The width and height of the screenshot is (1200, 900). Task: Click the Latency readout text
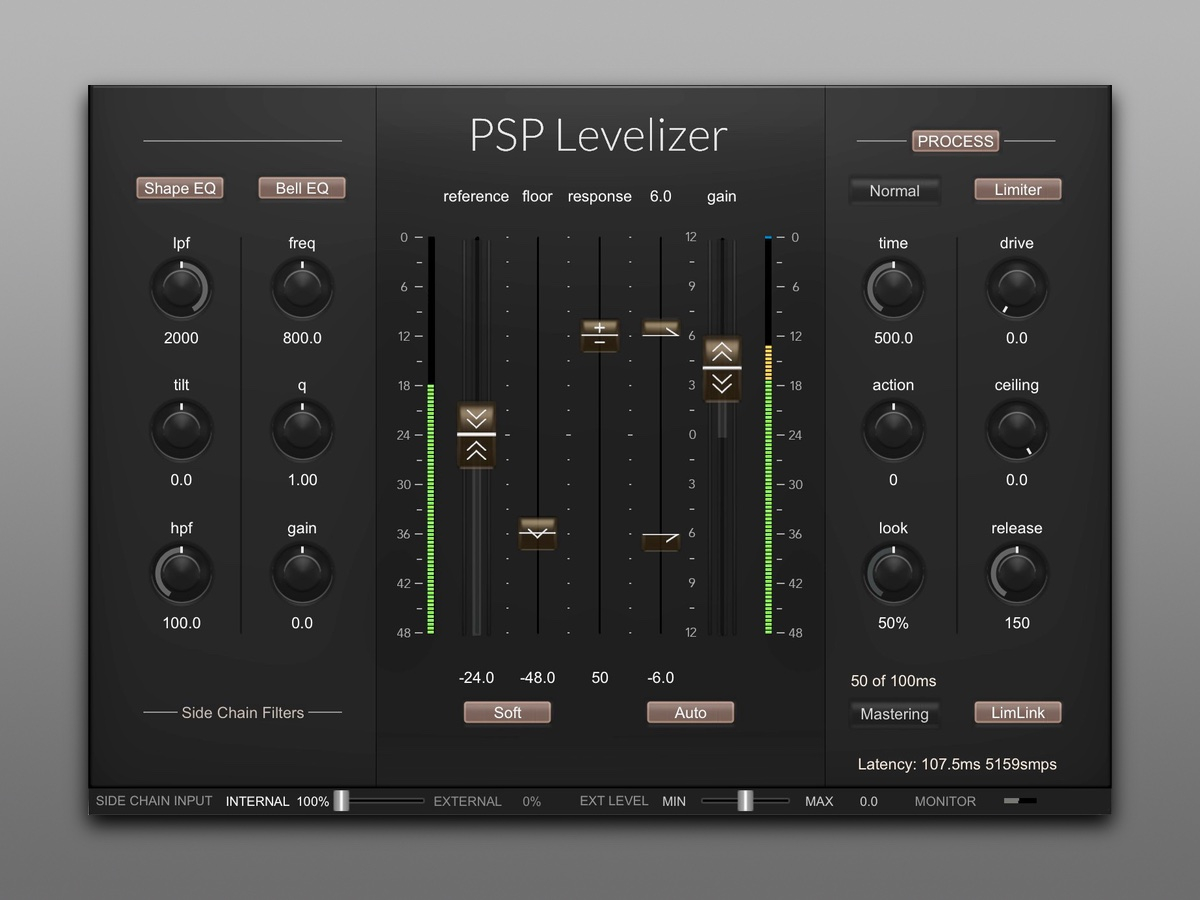click(x=957, y=764)
